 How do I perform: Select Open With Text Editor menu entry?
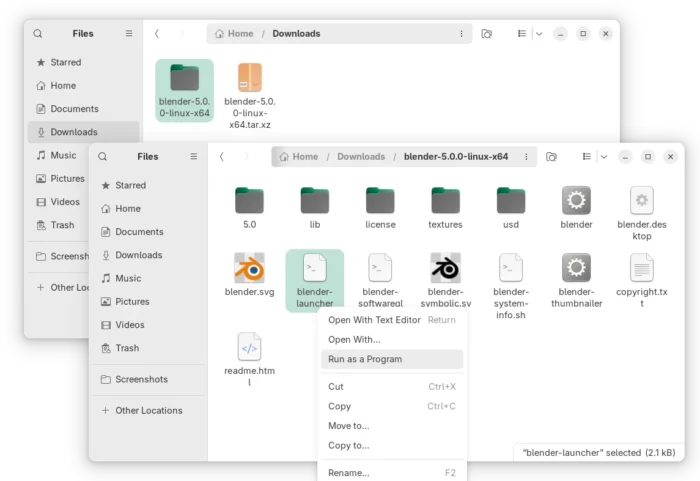coord(374,320)
